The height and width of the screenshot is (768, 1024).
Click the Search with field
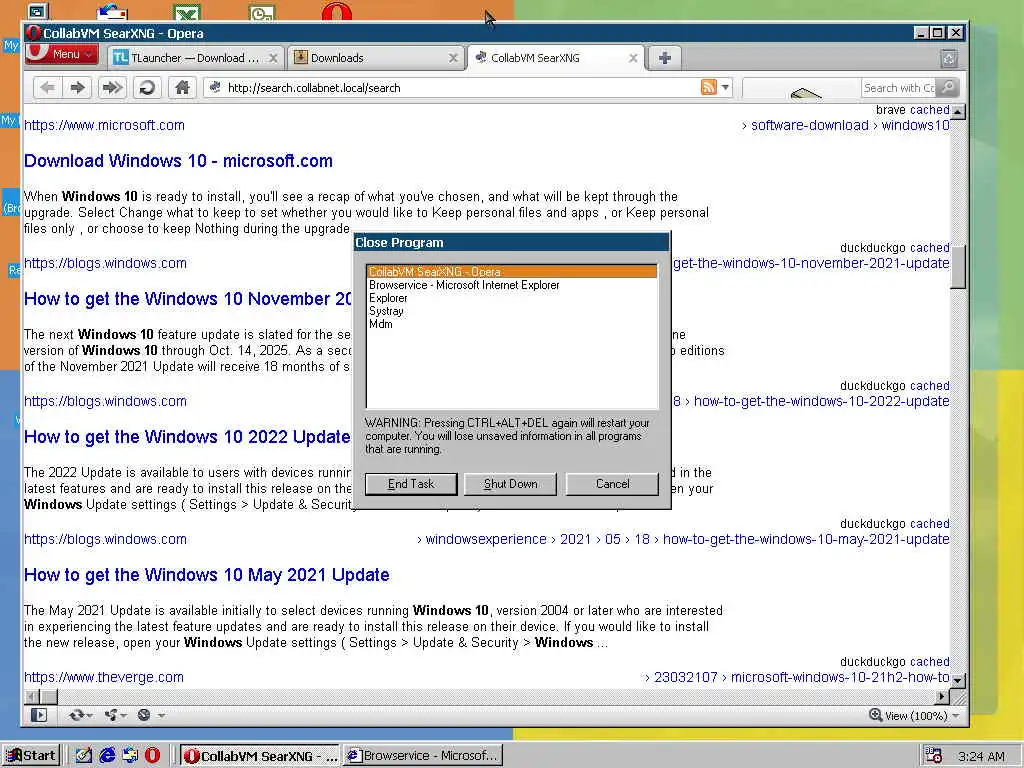tap(899, 88)
